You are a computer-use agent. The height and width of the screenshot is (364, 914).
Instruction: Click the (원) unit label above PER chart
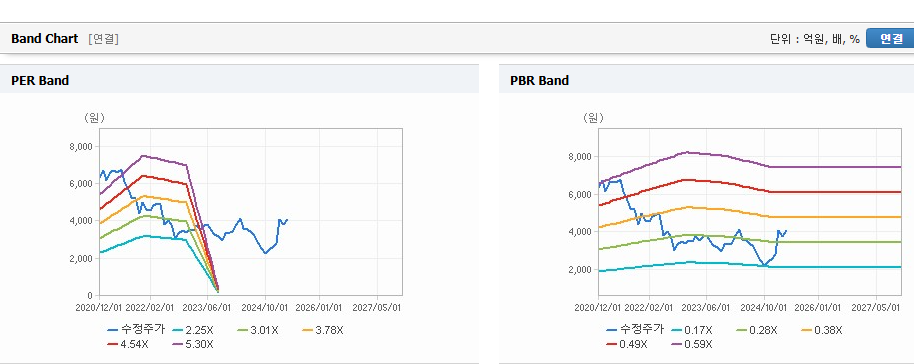(95, 117)
